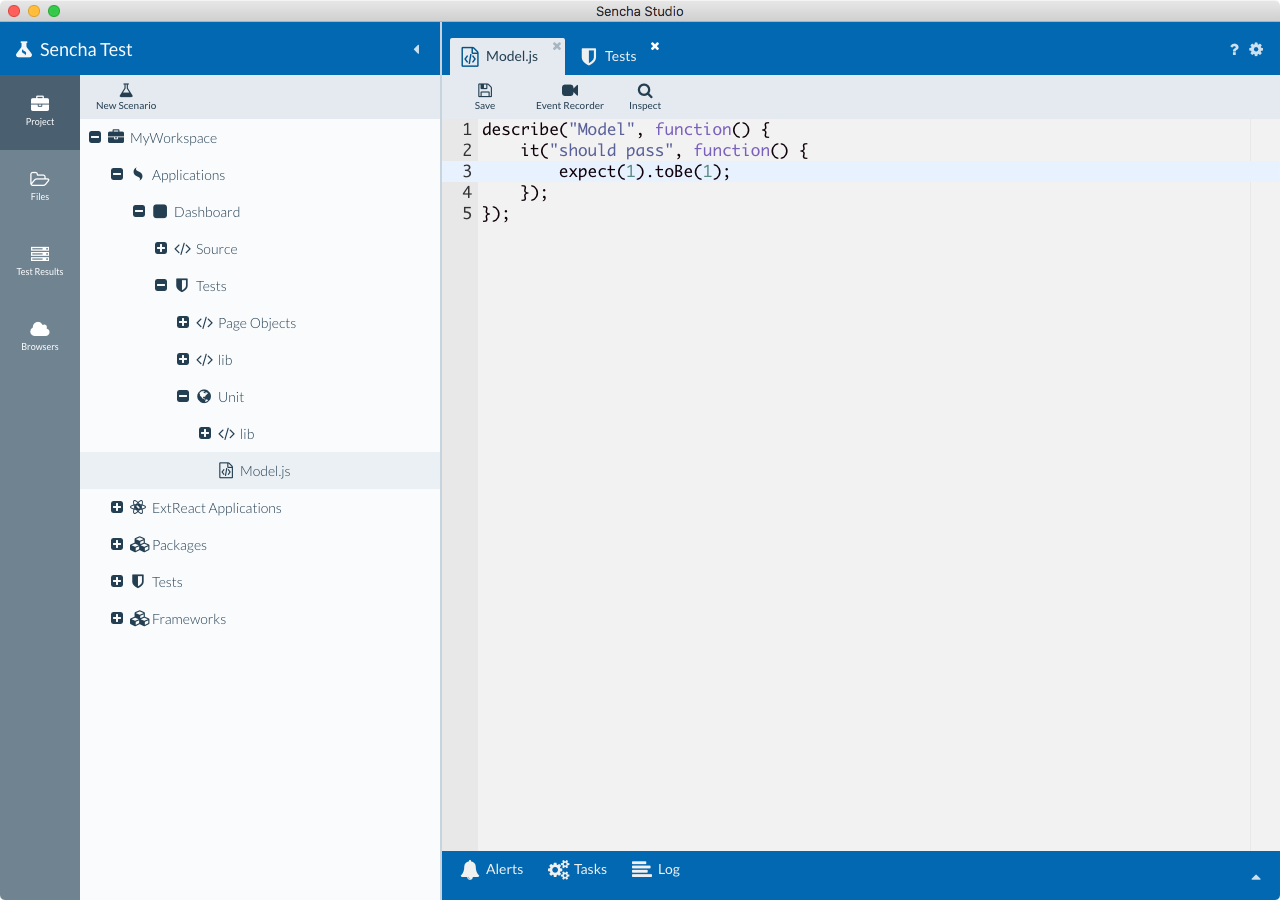This screenshot has height=900, width=1280.
Task: Close the Model.js tab
Action: [557, 45]
